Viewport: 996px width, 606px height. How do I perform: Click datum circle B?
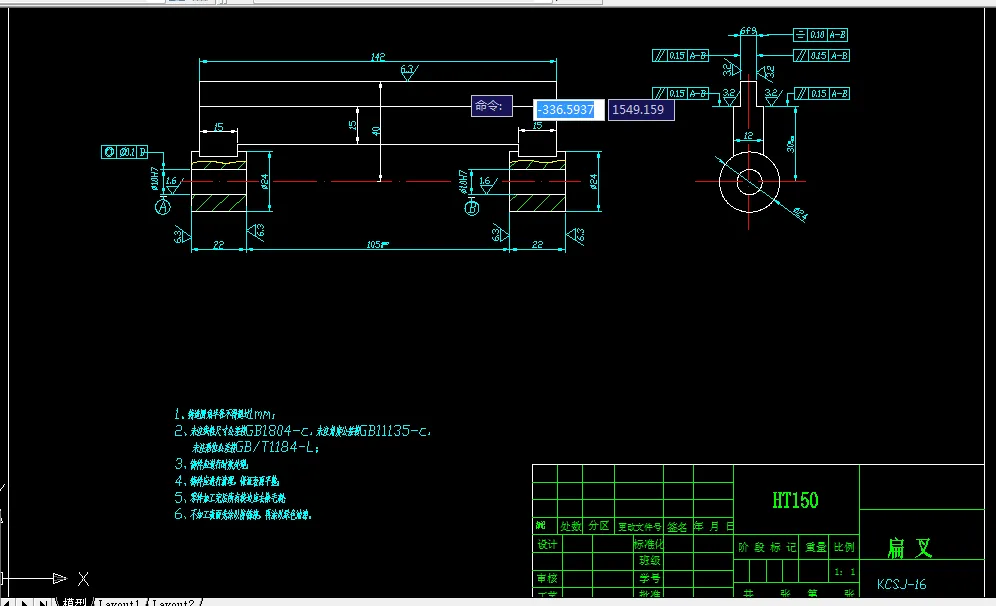coord(472,208)
